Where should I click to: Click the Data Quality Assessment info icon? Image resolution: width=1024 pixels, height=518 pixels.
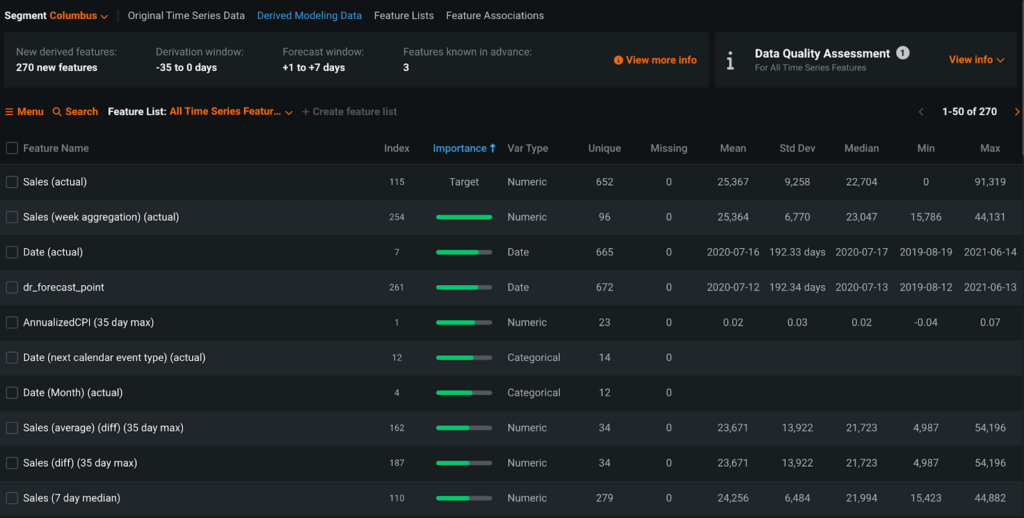[730, 61]
